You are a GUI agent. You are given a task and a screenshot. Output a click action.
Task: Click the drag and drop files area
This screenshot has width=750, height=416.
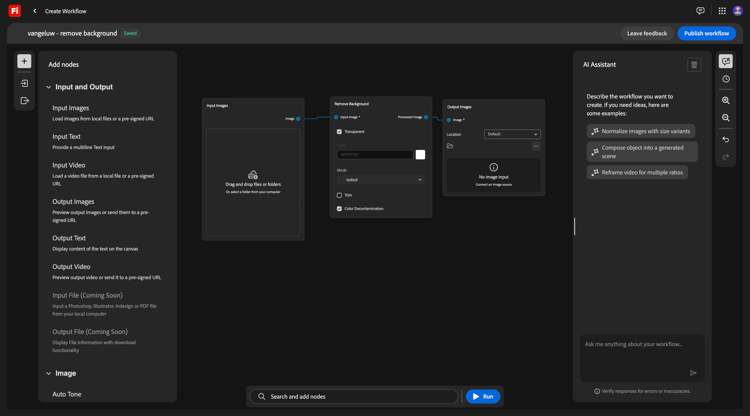[253, 182]
